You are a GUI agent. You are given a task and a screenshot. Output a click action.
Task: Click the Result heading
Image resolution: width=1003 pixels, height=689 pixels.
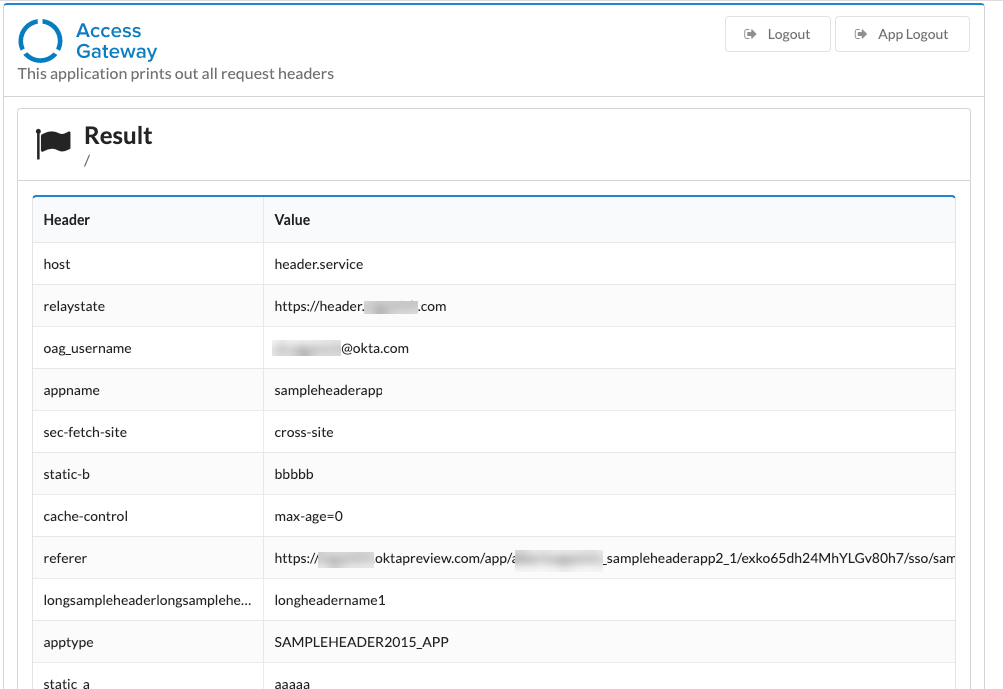[x=118, y=136]
